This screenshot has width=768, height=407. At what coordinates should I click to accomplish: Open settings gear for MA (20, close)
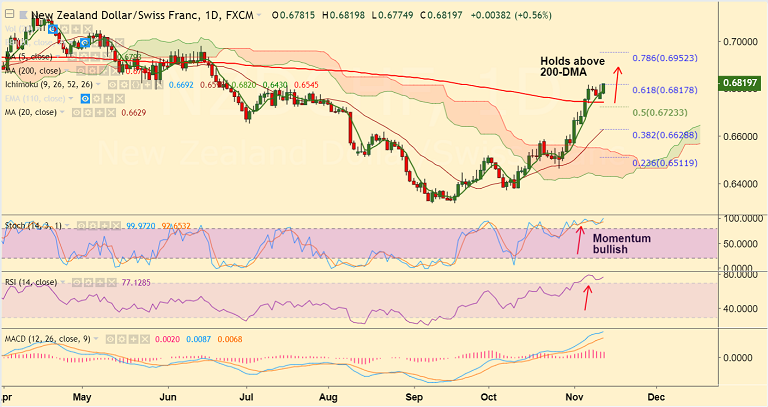(x=88, y=113)
